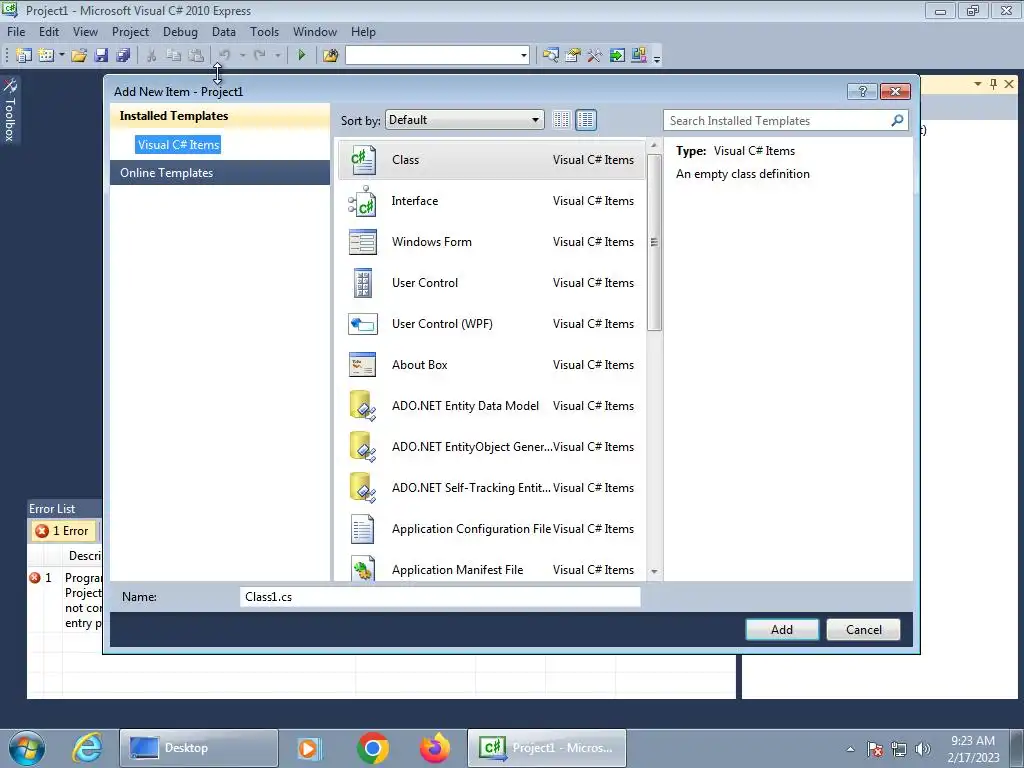Image resolution: width=1024 pixels, height=768 pixels.
Task: Switch to medium icons view
Action: coord(586,120)
